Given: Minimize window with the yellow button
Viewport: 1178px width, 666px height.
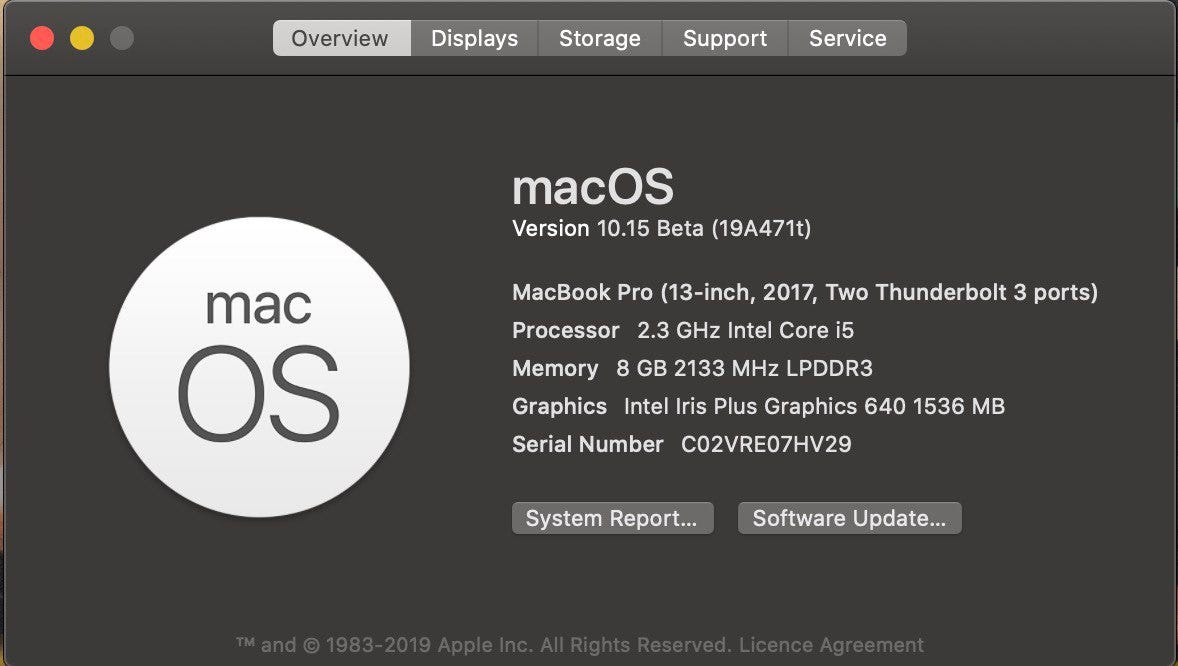Looking at the screenshot, I should click(x=82, y=39).
